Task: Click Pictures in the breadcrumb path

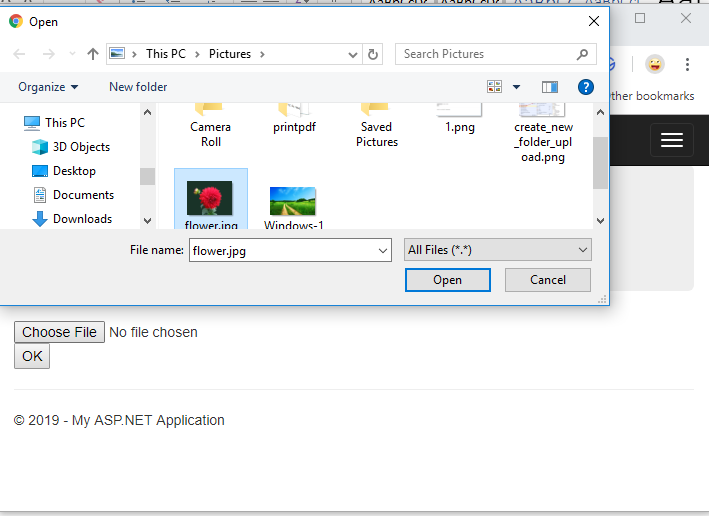Action: 229,54
